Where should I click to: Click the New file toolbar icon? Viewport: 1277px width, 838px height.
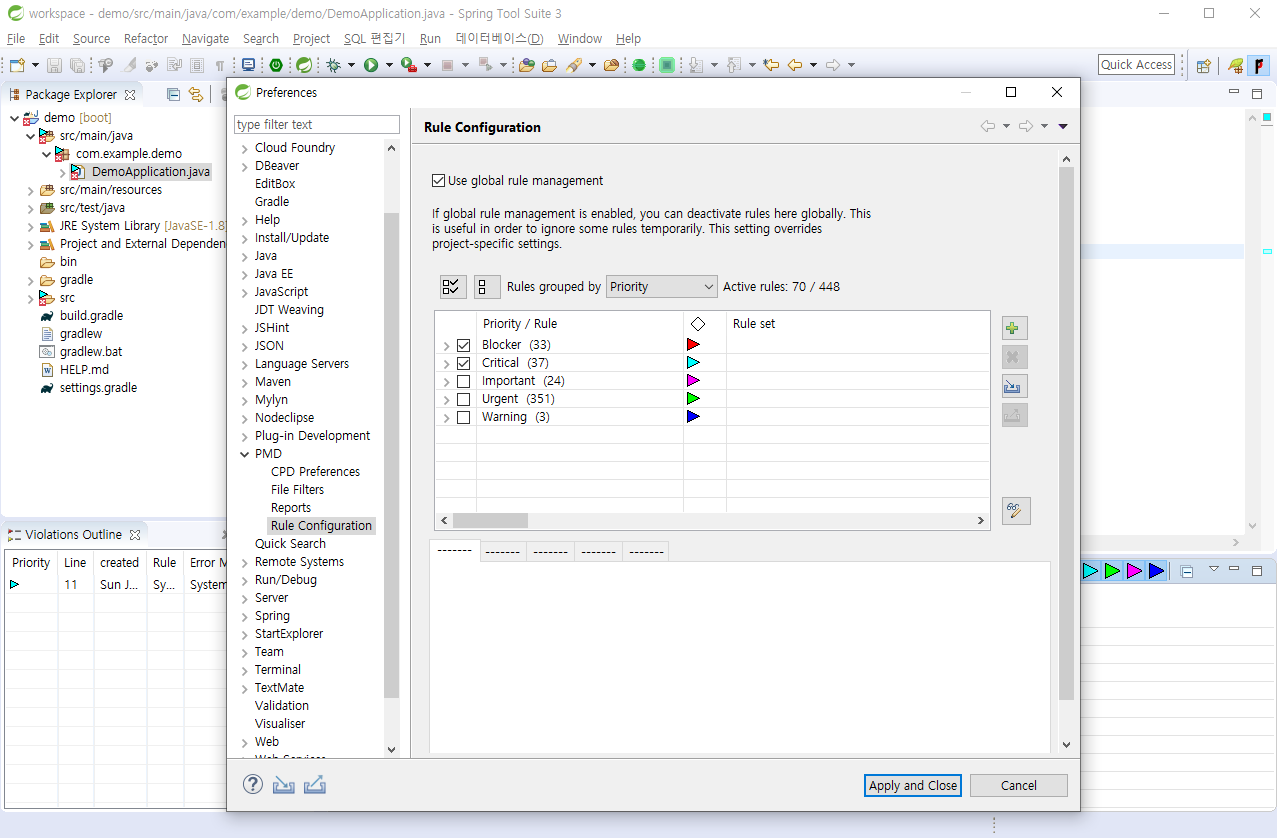[x=18, y=65]
